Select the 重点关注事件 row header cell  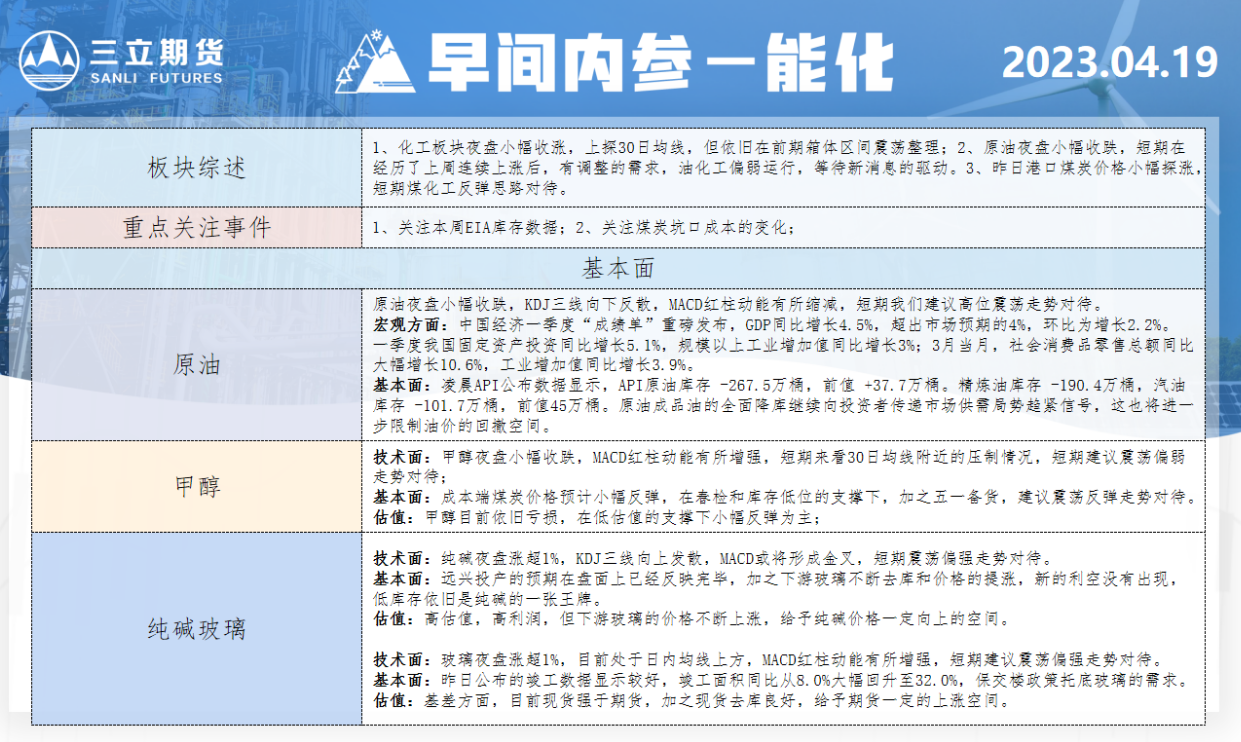click(x=196, y=227)
